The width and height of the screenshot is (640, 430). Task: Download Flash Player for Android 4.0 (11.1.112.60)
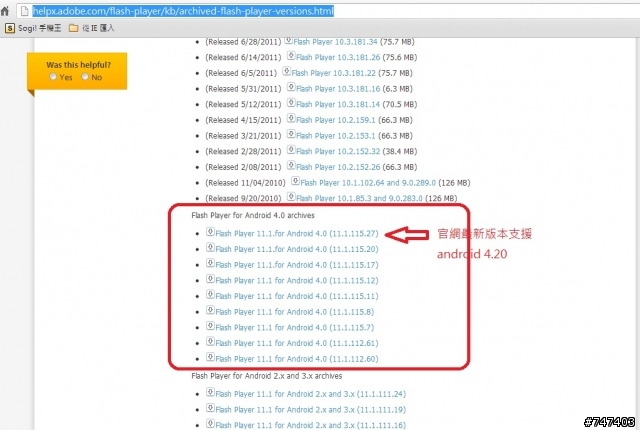[x=297, y=359]
